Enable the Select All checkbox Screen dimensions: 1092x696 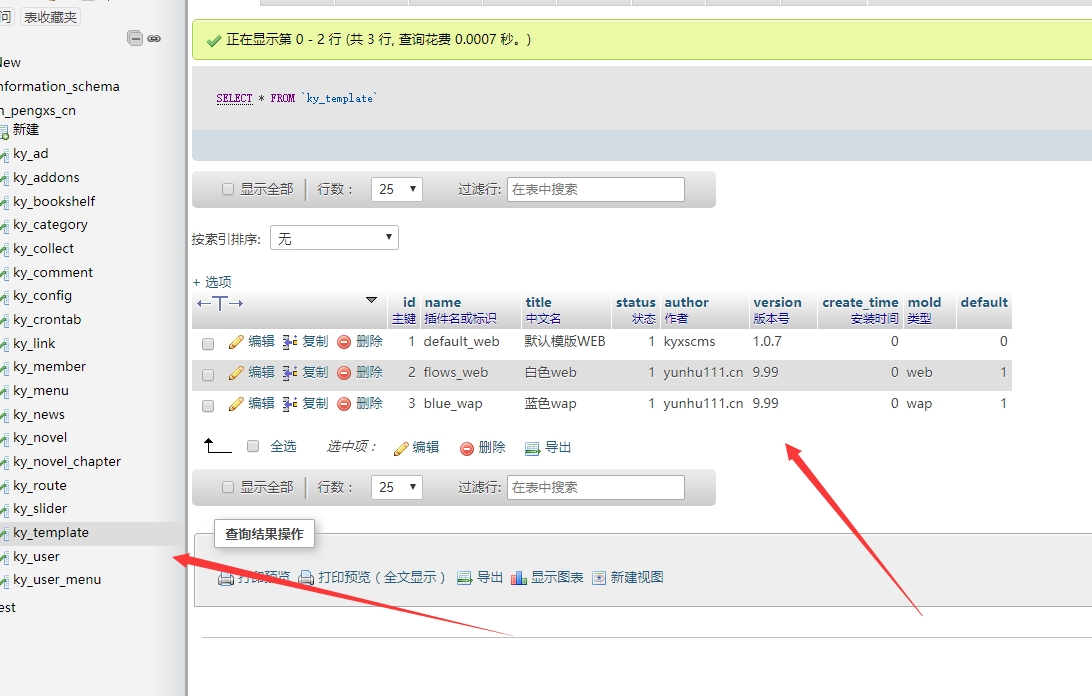253,447
